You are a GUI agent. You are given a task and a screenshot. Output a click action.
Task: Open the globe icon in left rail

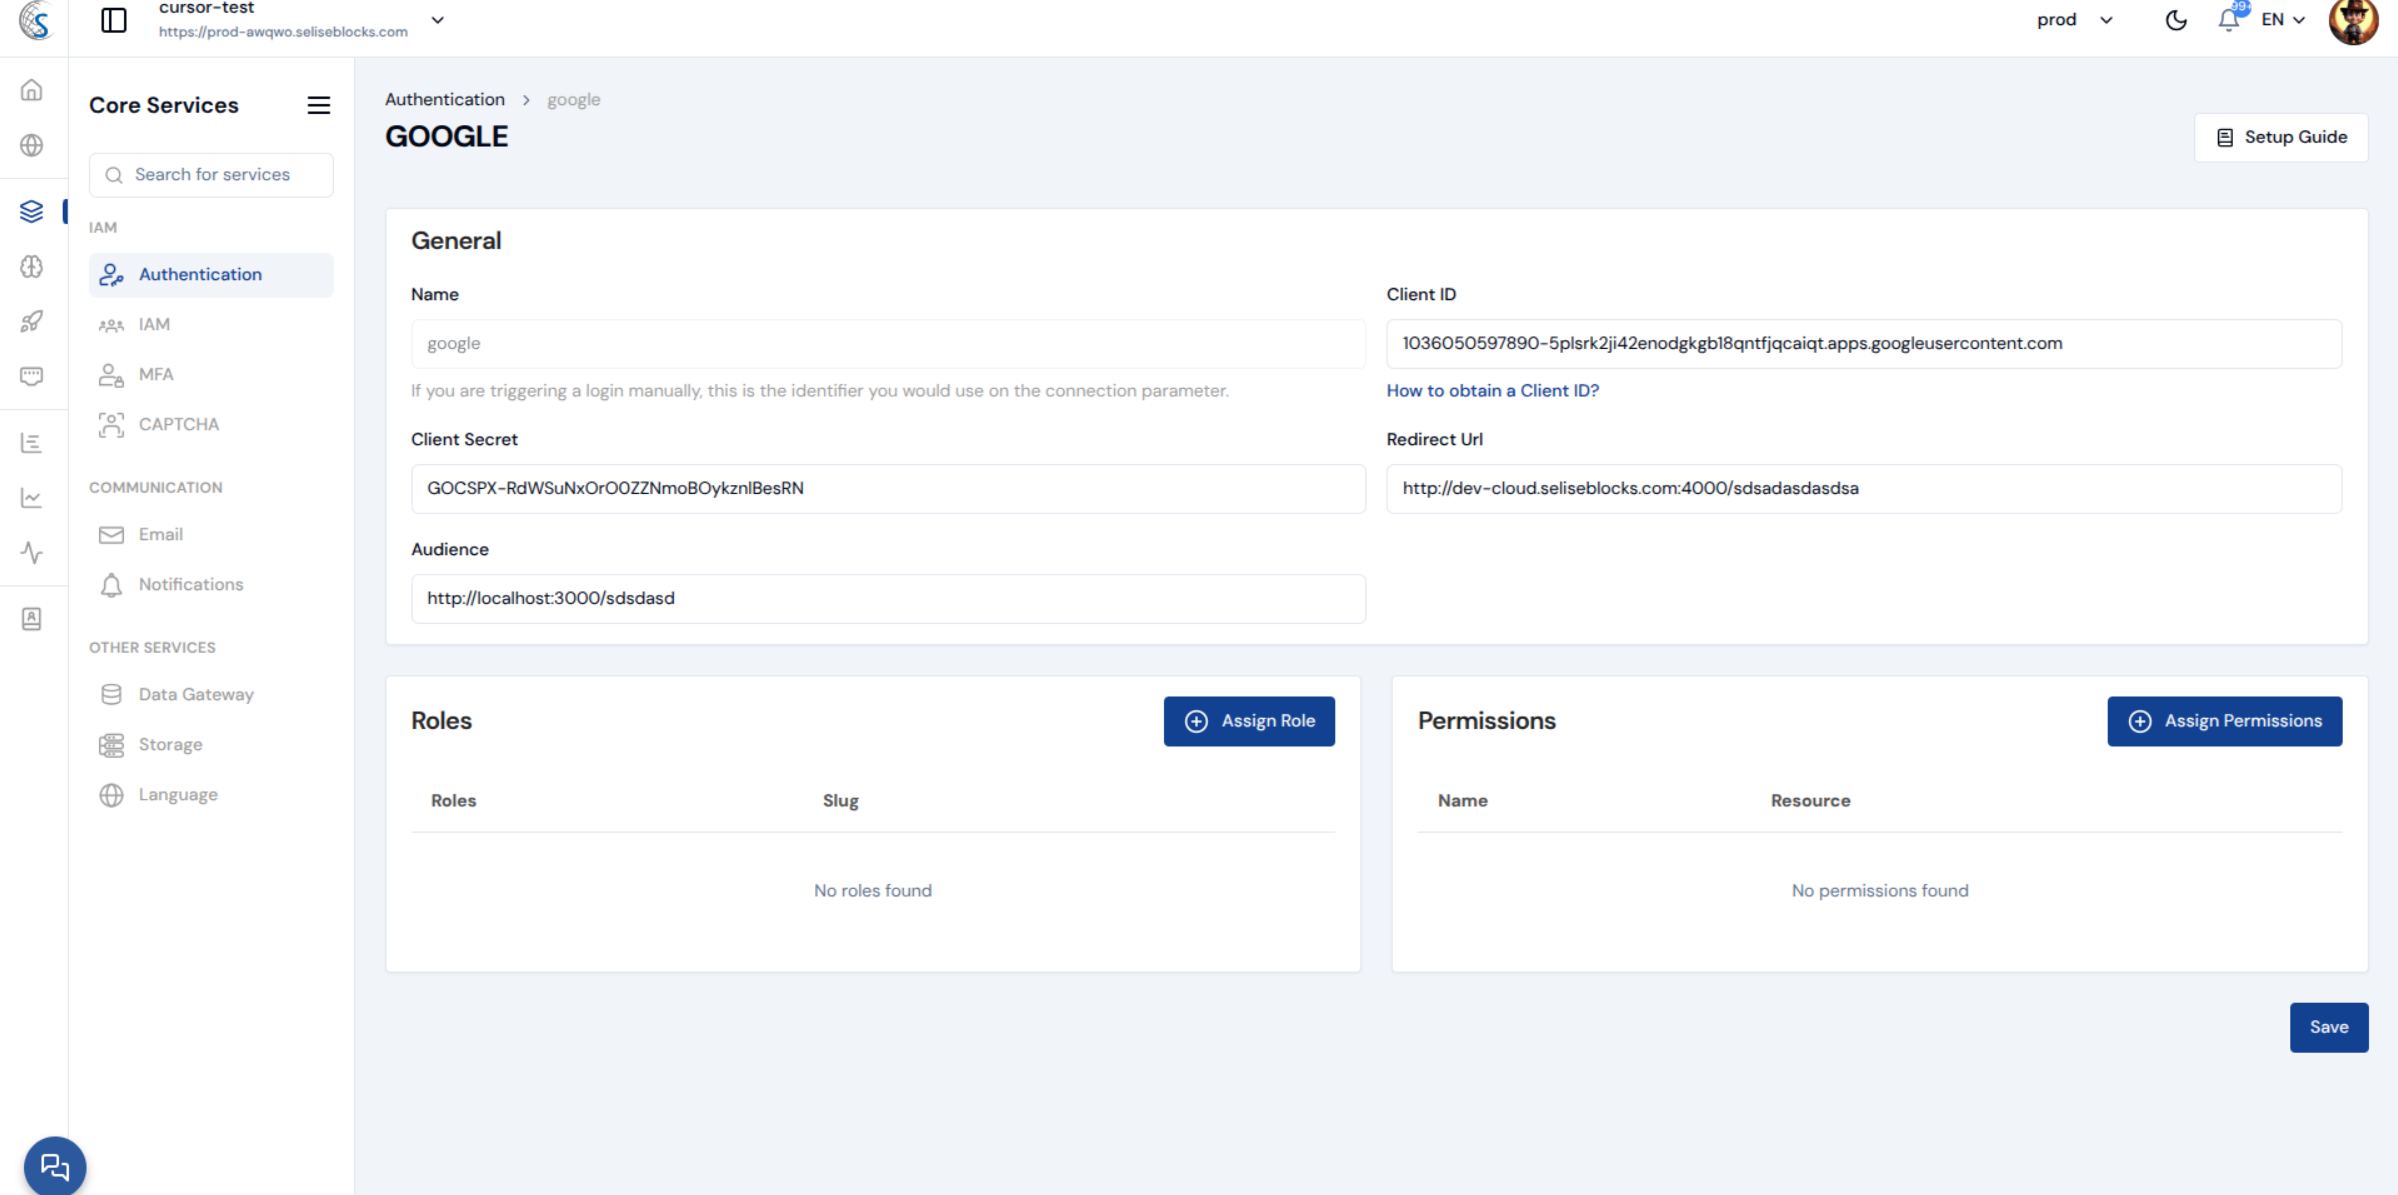click(32, 145)
